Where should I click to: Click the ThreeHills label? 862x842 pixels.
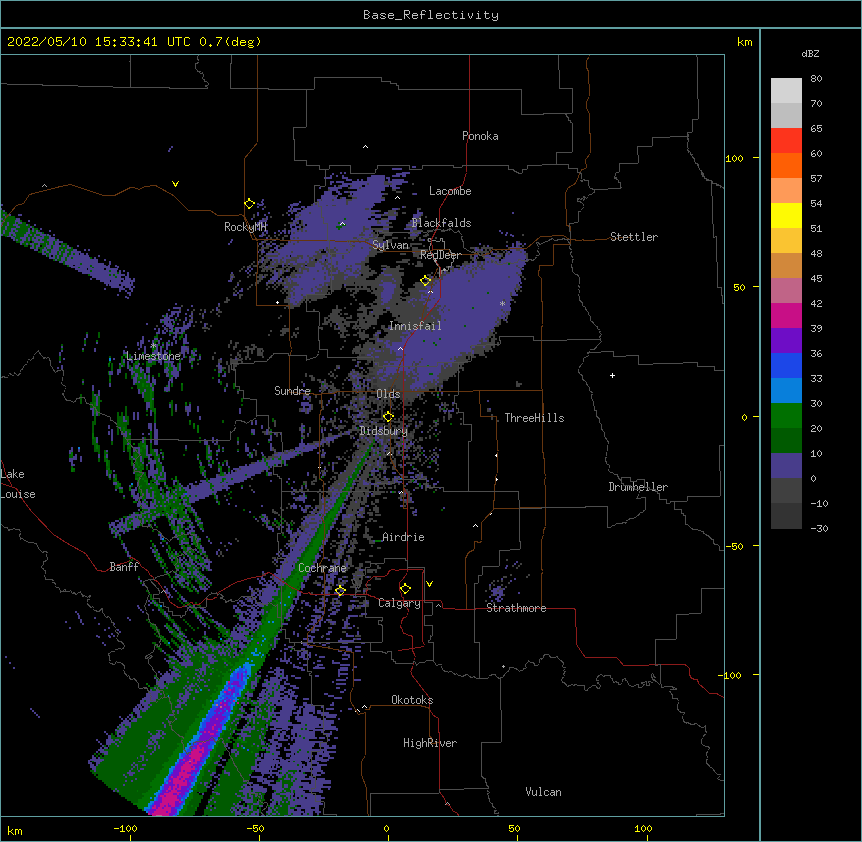point(534,418)
